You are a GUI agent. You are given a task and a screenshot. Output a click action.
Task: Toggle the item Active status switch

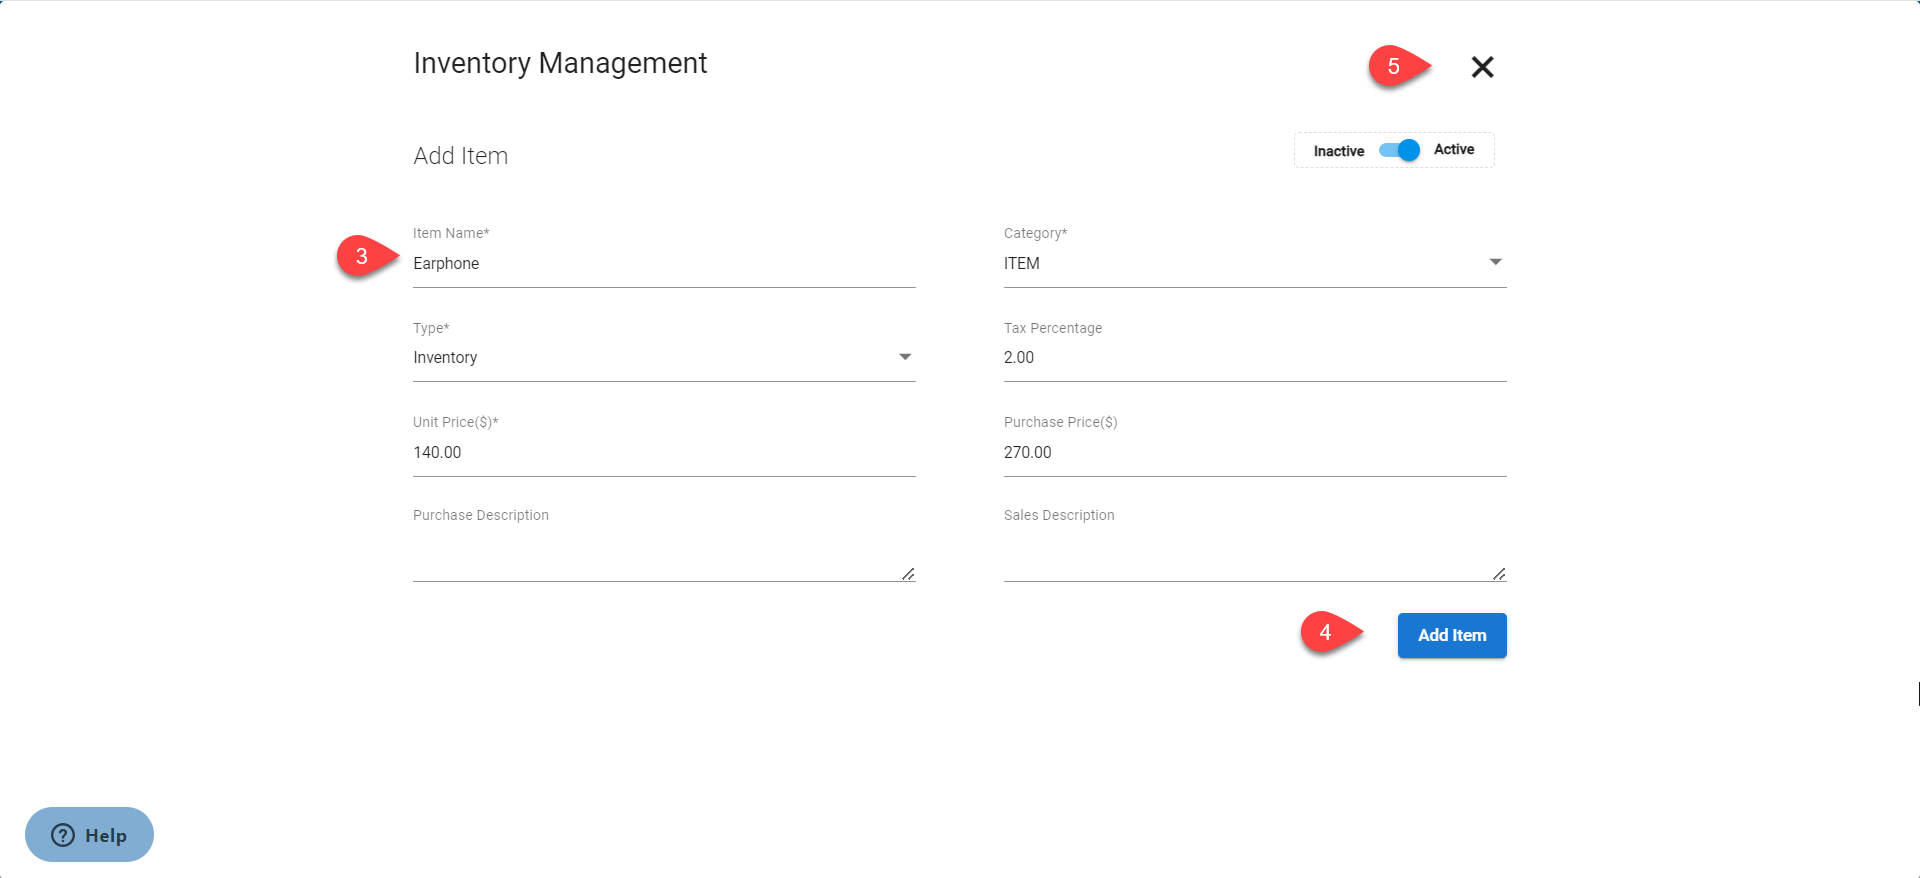pos(1400,150)
